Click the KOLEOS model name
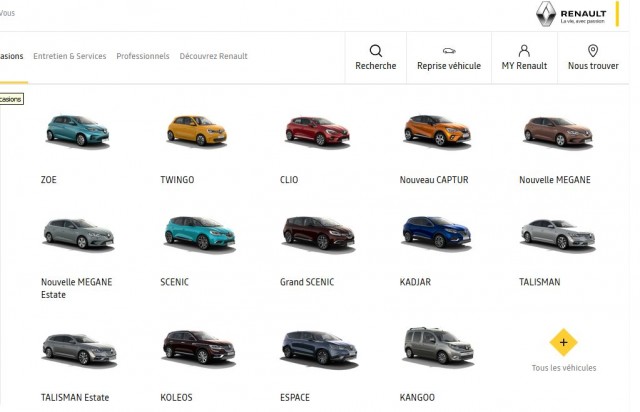 [176, 397]
